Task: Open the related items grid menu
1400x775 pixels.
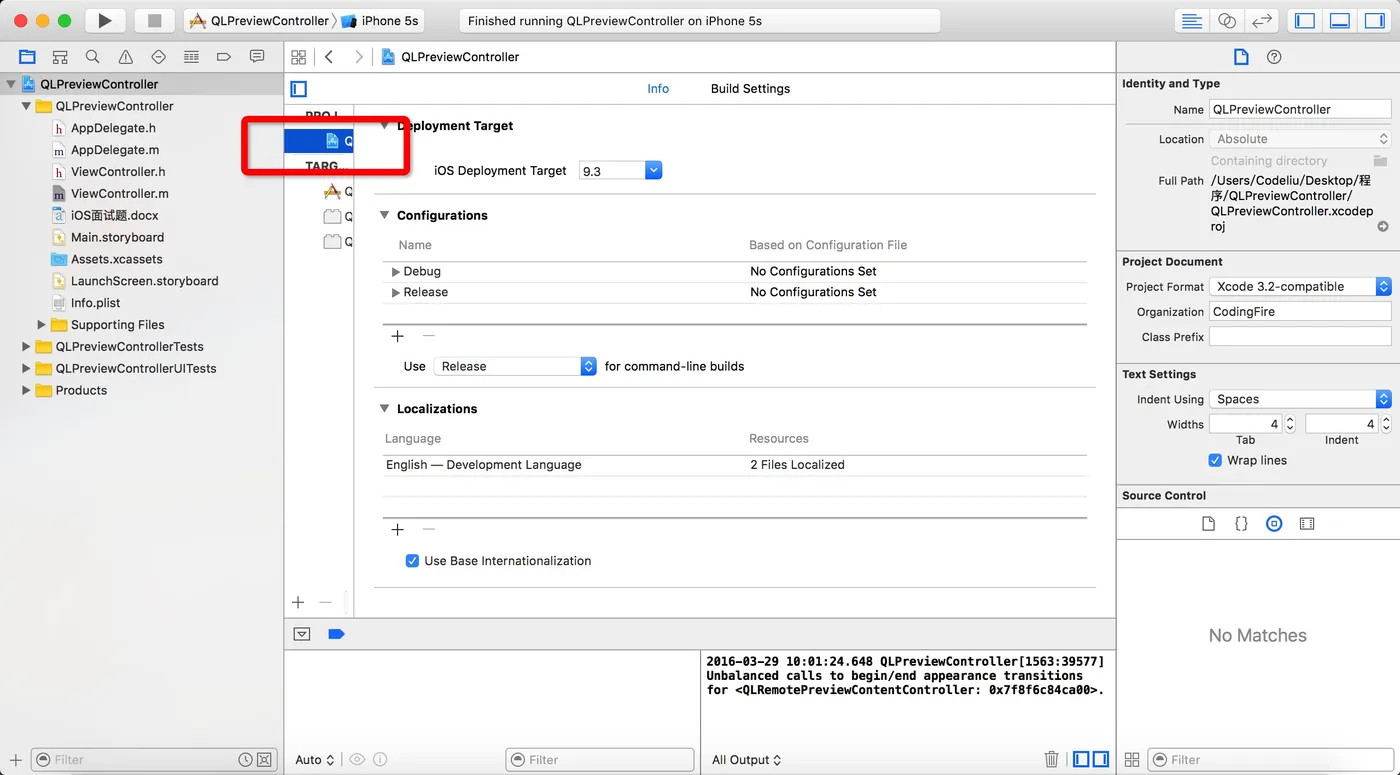Action: tap(298, 57)
